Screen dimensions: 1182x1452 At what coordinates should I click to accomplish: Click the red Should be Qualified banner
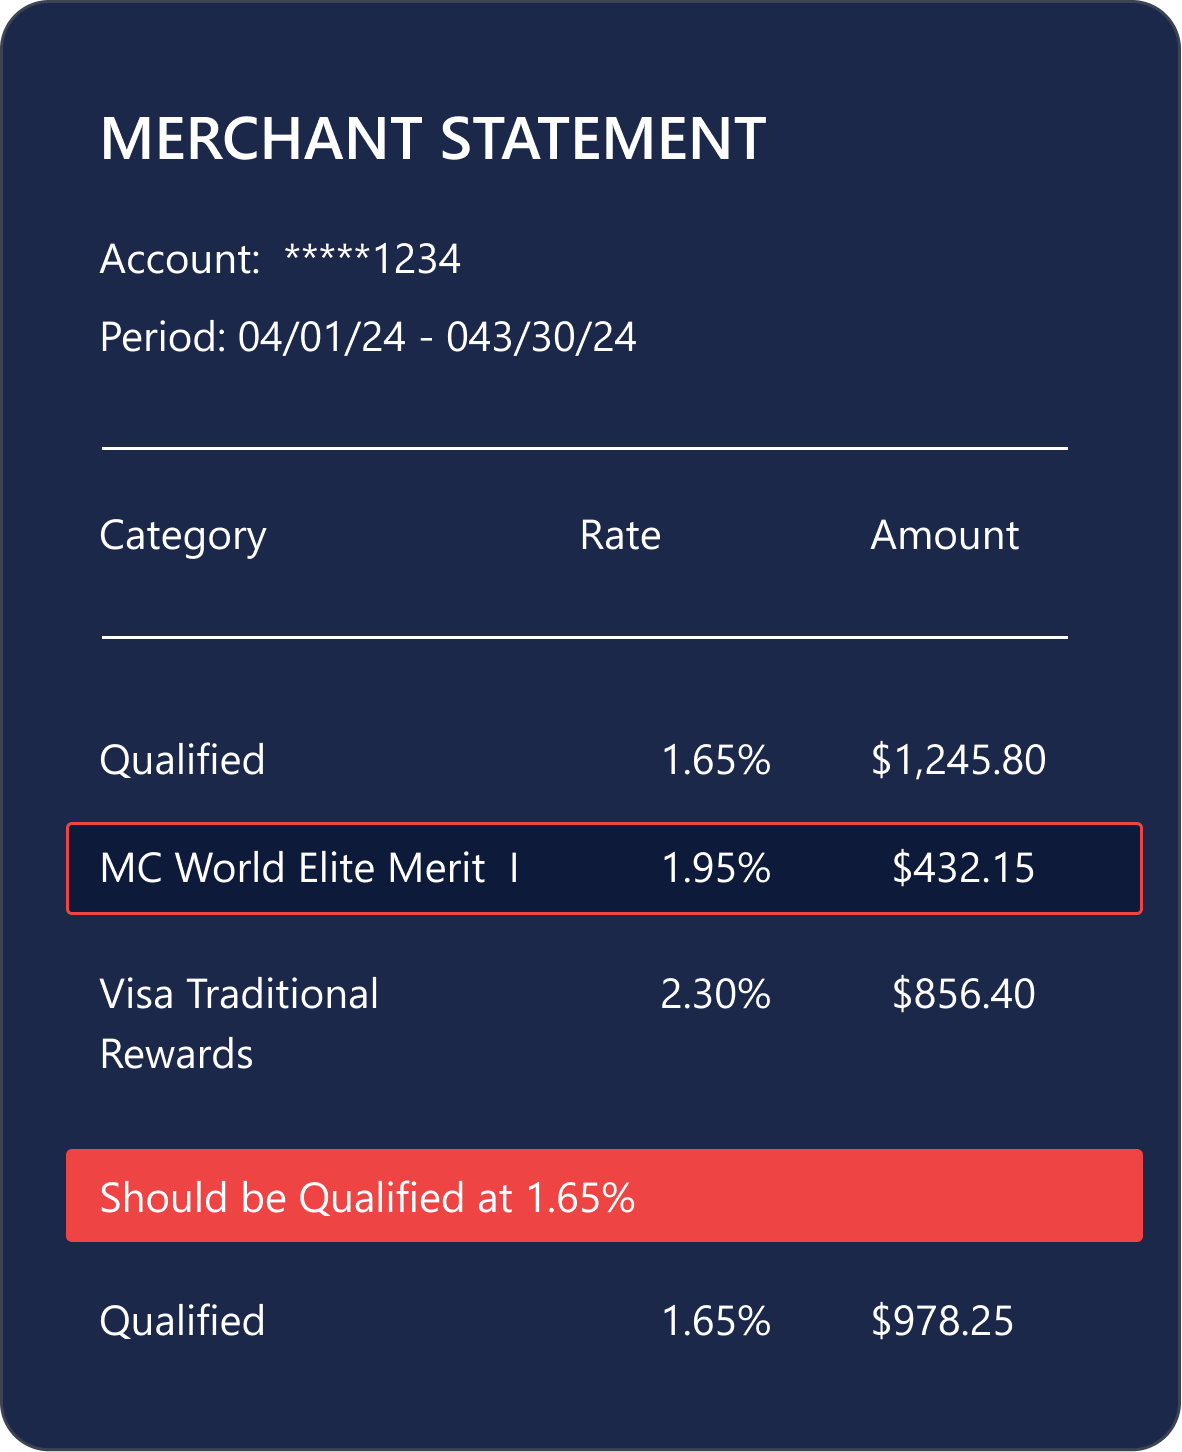click(x=604, y=1196)
